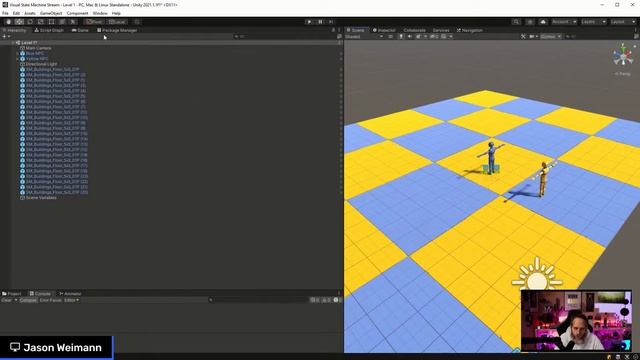Click the Pause button
The image size is (640, 360).
320,22
